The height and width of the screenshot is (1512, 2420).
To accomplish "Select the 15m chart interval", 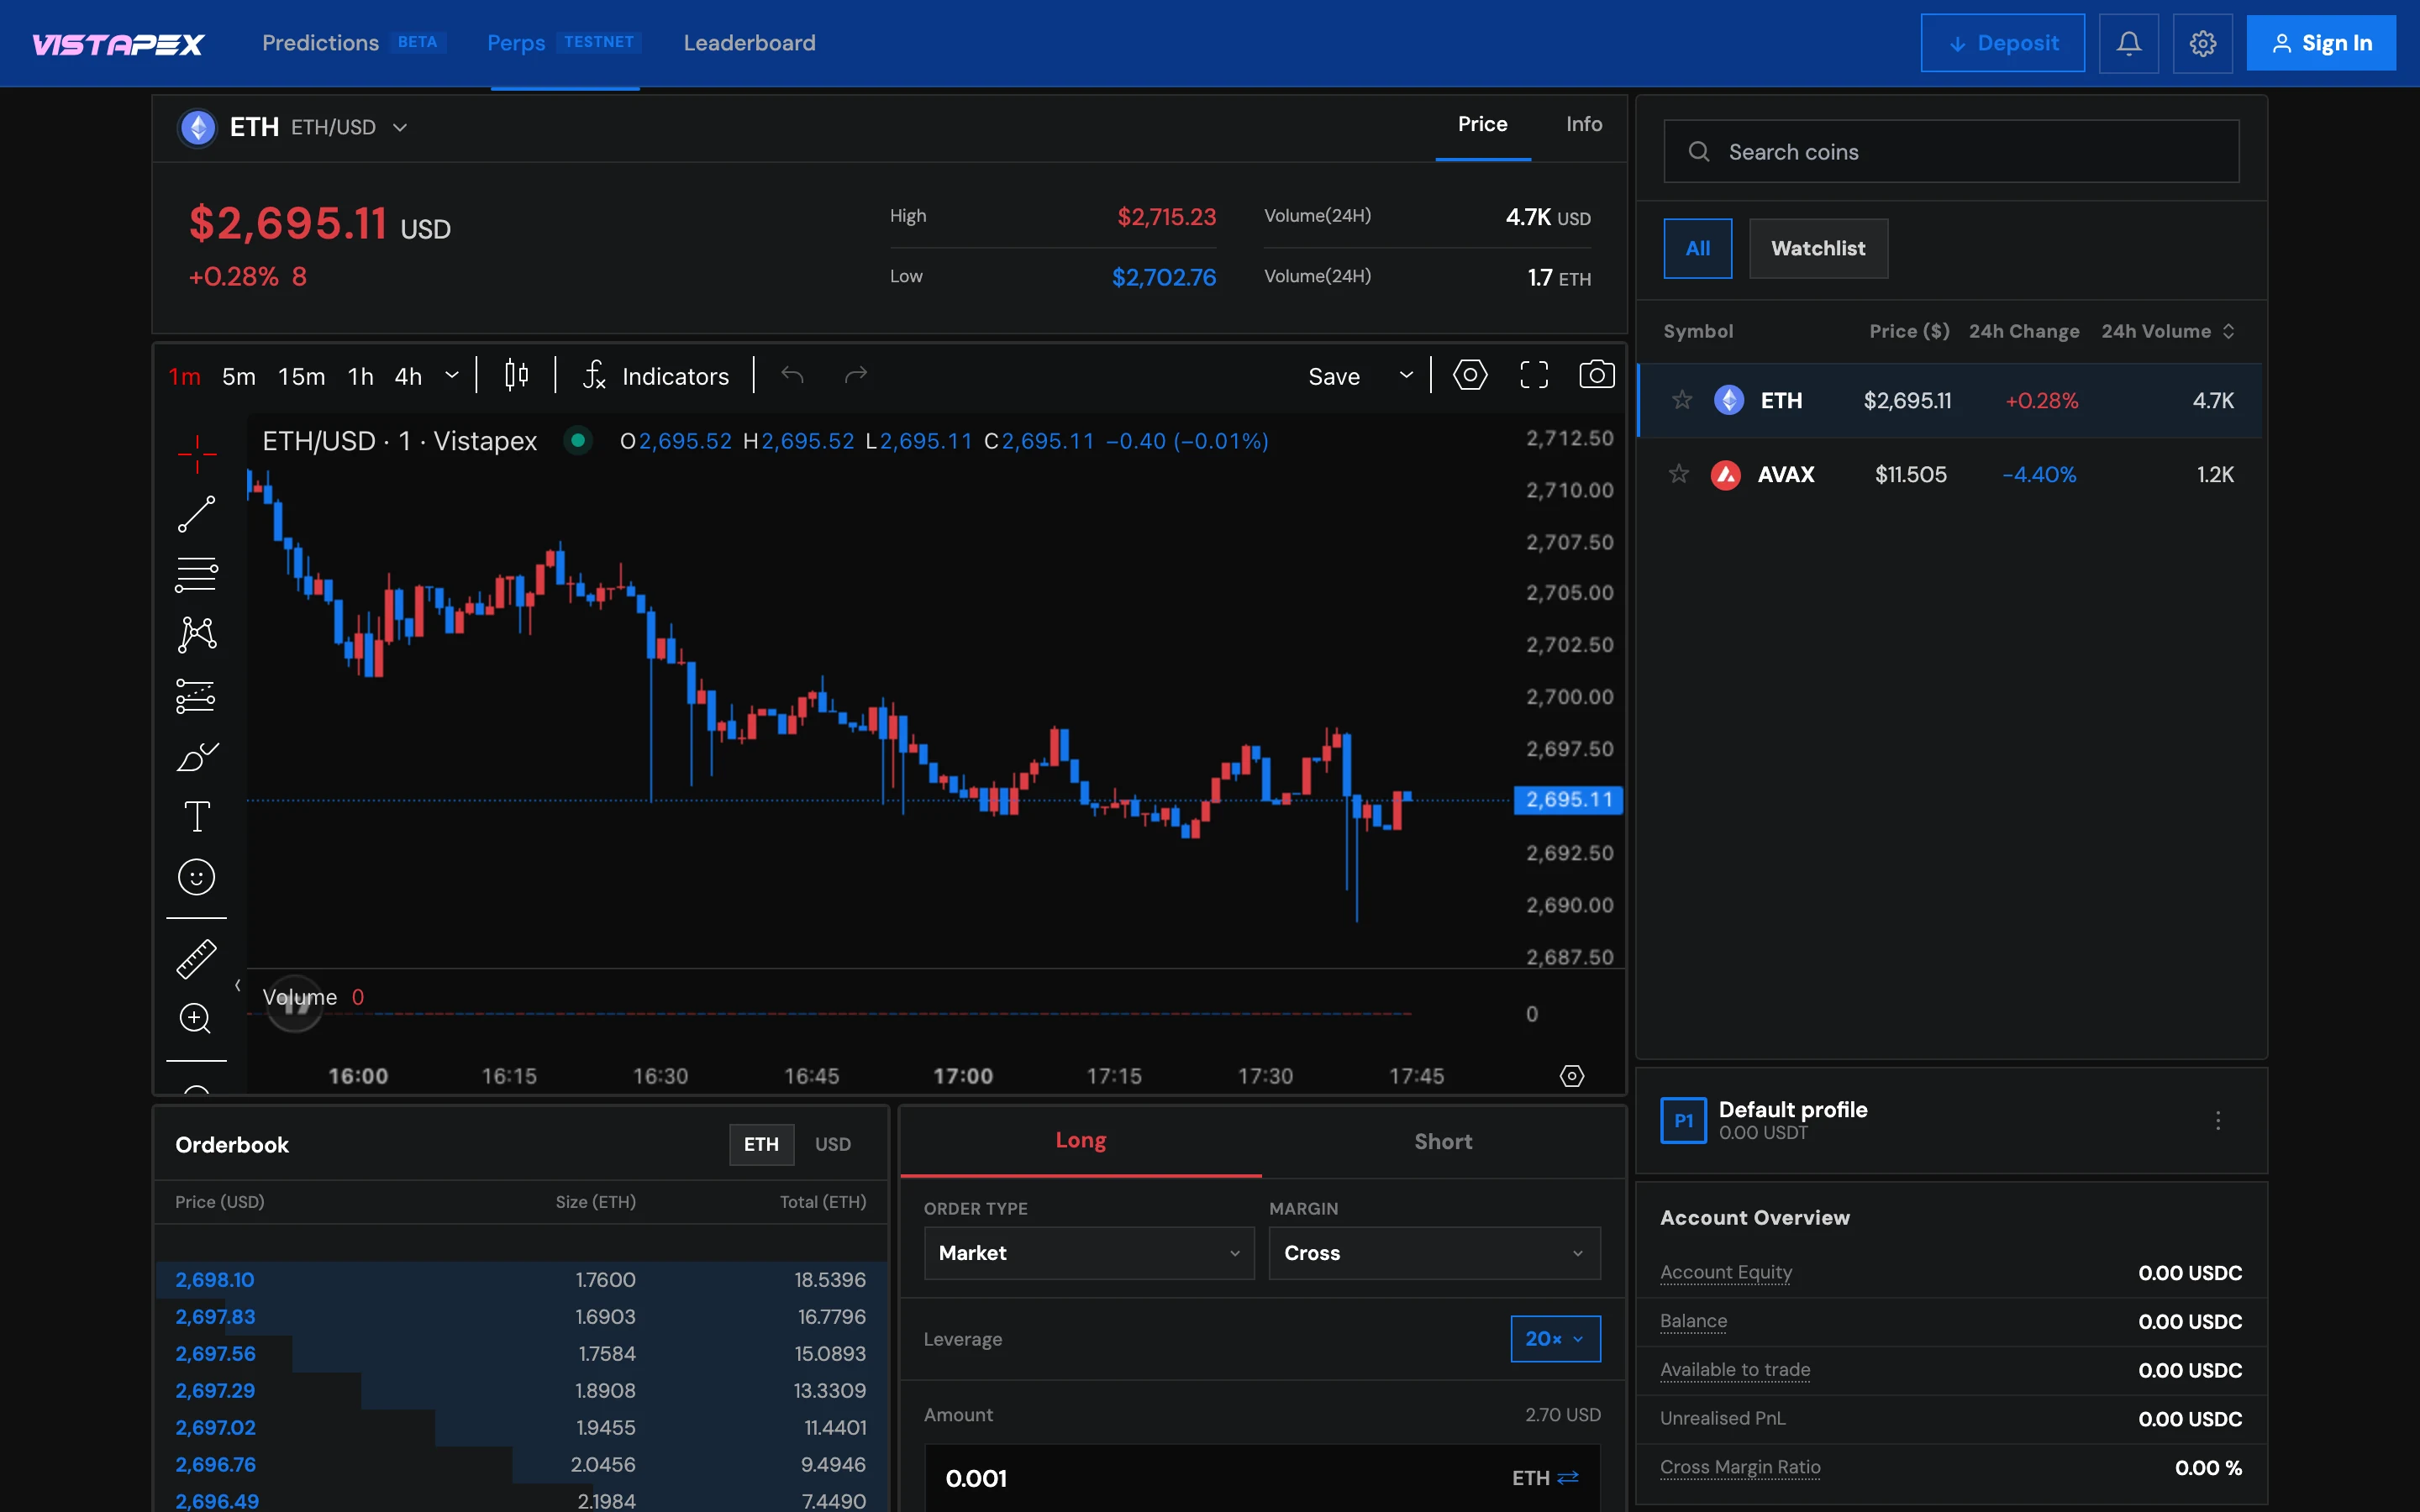I will click(301, 376).
